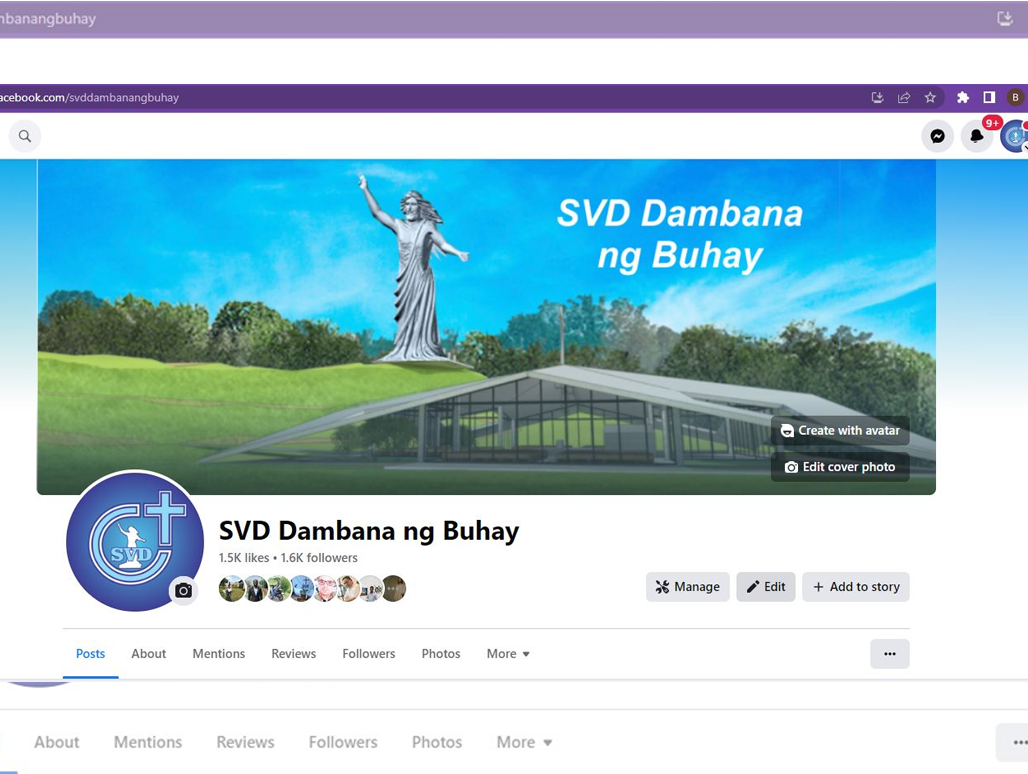Open Facebook search via magnifier icon
1028x774 pixels.
click(25, 136)
